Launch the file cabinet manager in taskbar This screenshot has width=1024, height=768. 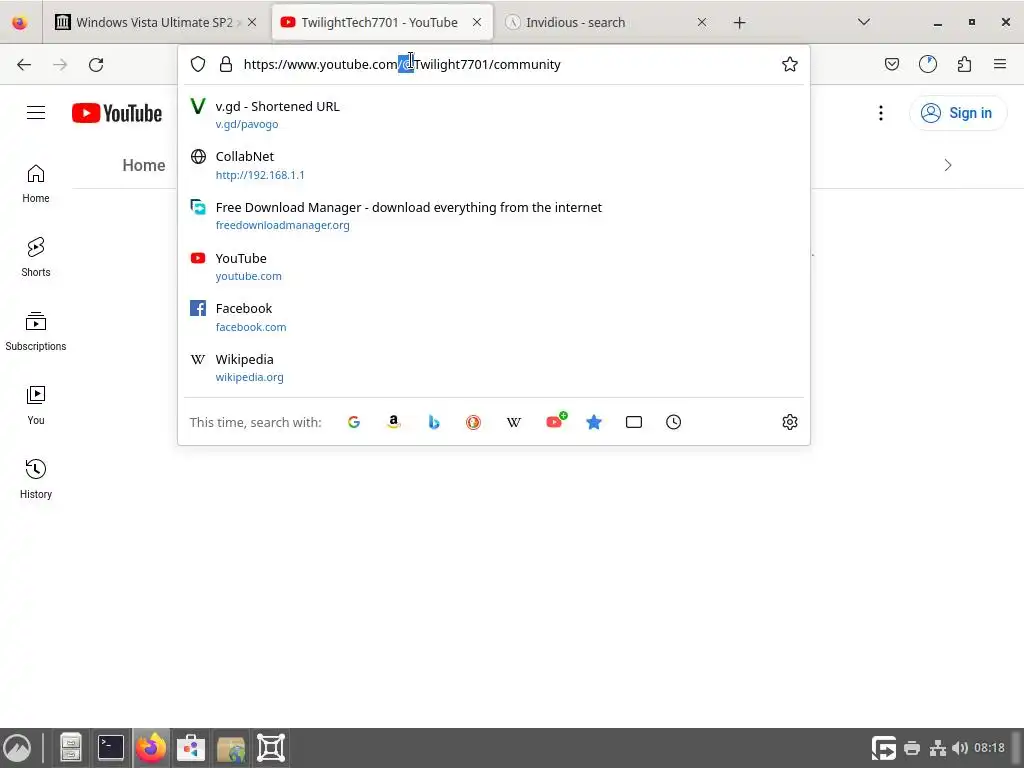pos(70,748)
